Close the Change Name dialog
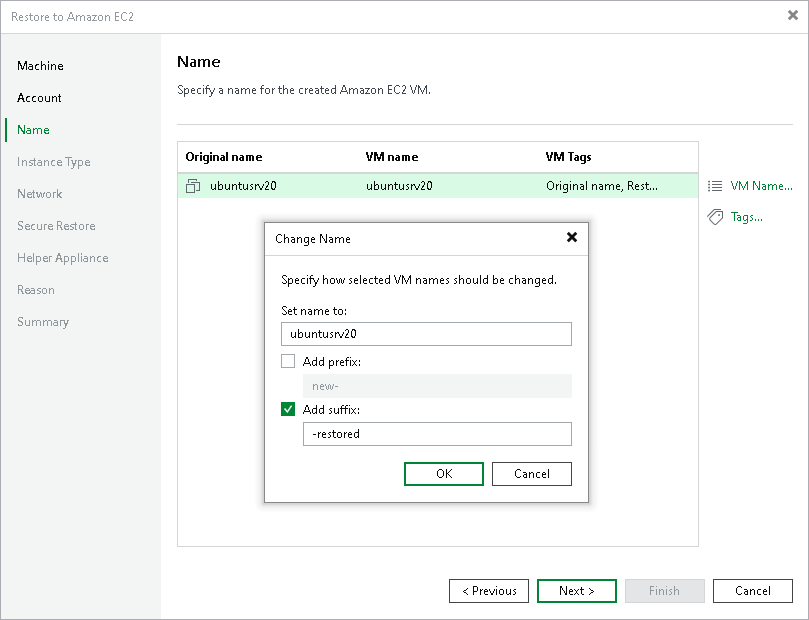 click(572, 237)
